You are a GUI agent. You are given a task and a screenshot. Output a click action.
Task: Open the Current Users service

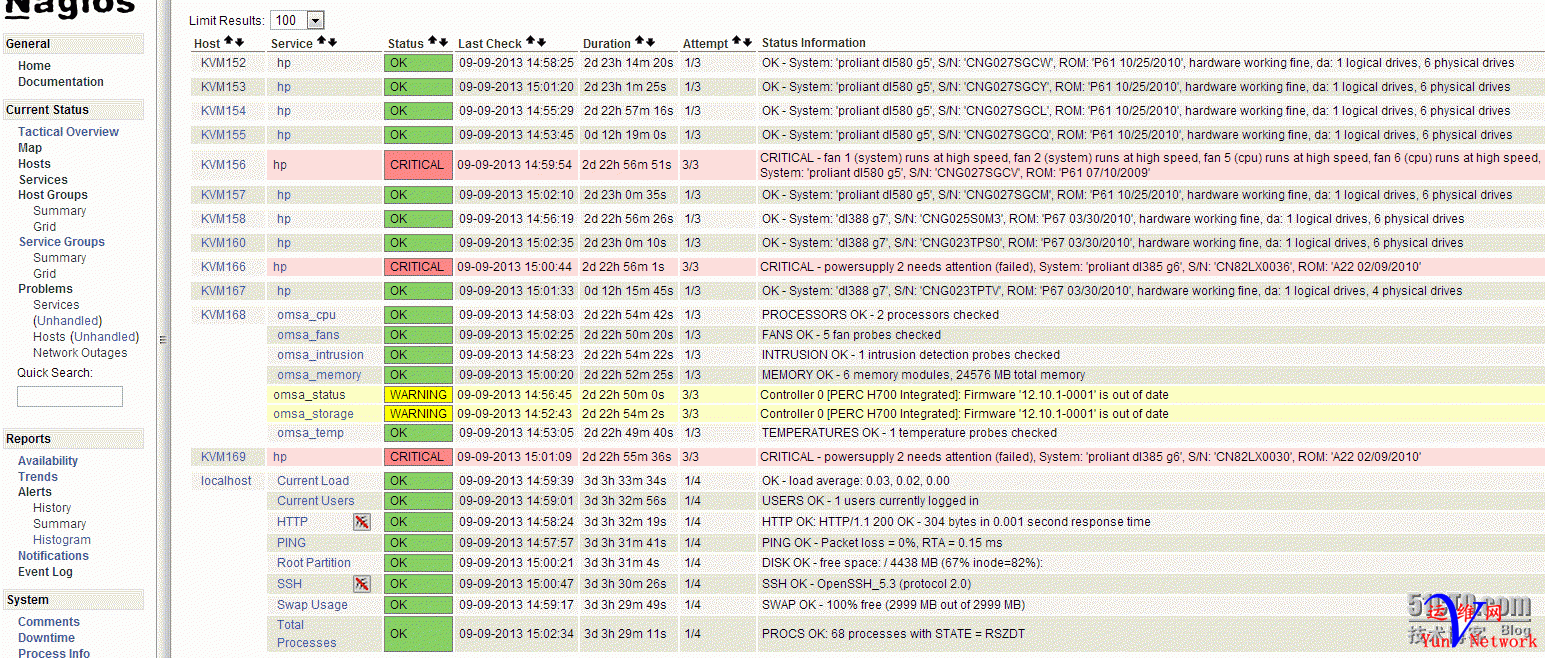(315, 501)
